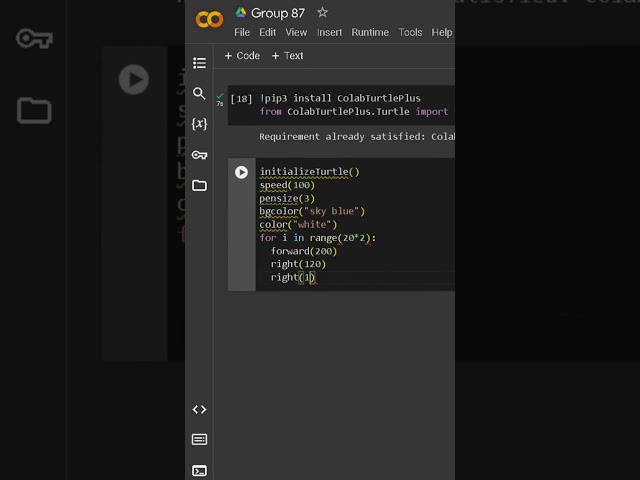Click the Google Drive icon next to Group 87

pyautogui.click(x=241, y=13)
